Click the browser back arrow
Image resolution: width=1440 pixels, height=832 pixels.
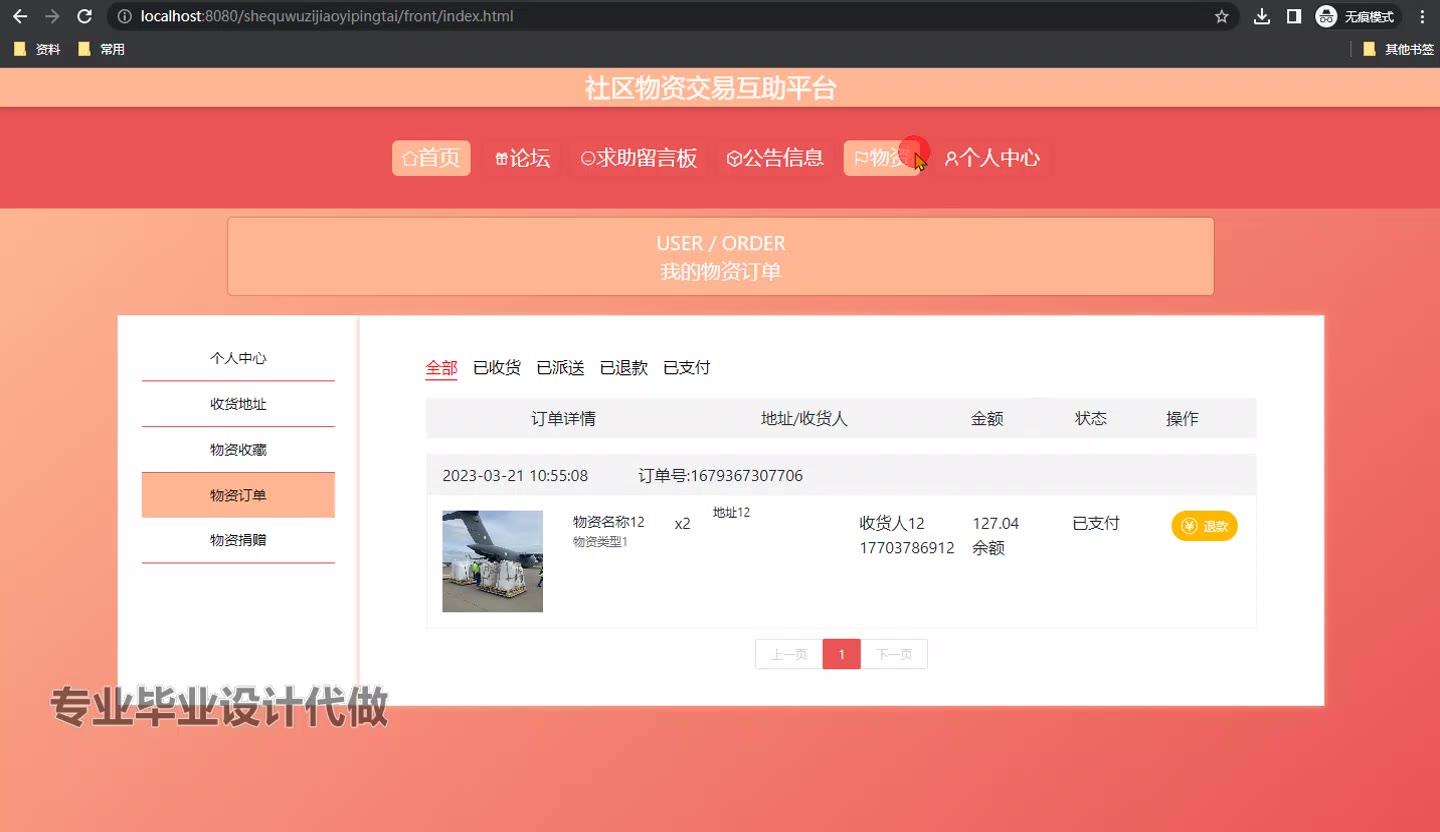click(x=20, y=16)
